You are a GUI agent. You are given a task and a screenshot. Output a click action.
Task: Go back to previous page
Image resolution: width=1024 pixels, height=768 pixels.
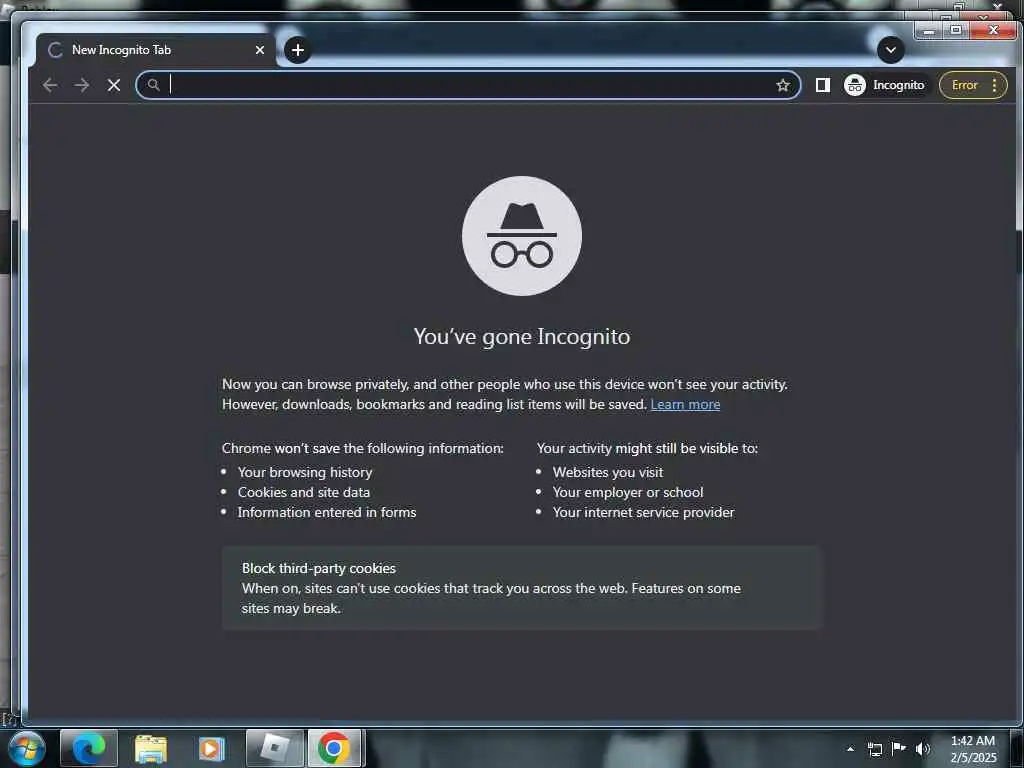[50, 85]
